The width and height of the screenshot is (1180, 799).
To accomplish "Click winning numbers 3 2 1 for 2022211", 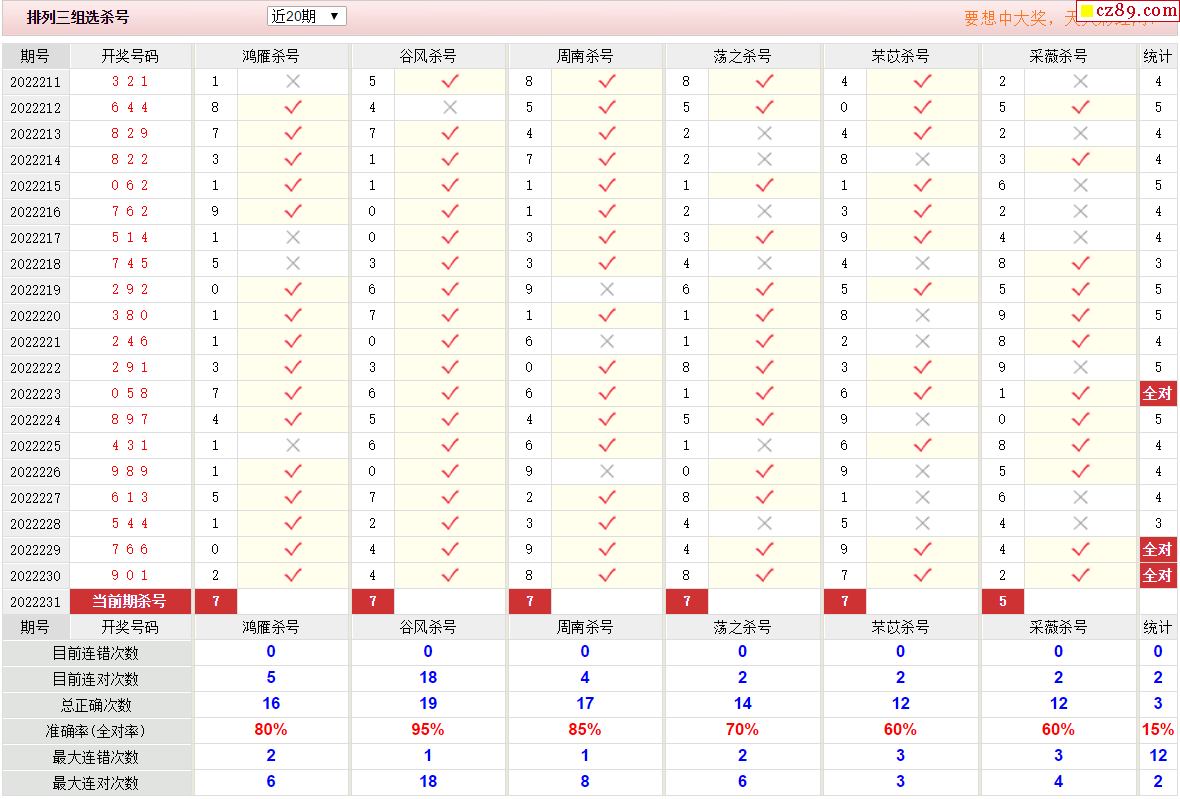I will 129,81.
